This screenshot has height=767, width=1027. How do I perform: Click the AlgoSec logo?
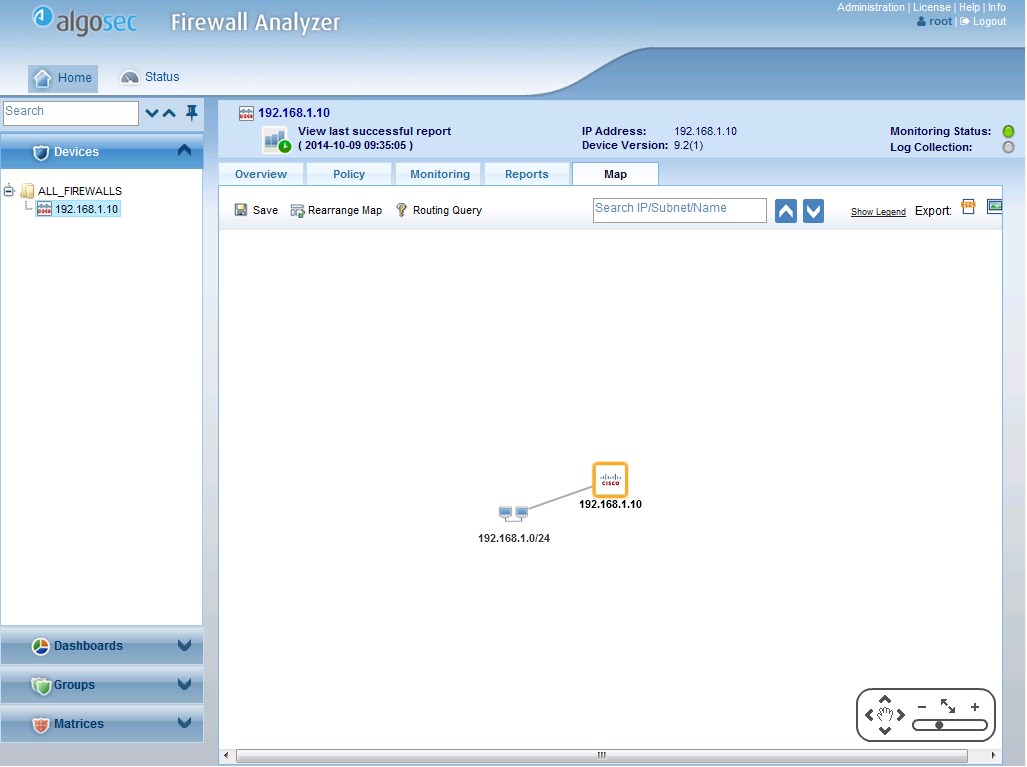(x=85, y=21)
